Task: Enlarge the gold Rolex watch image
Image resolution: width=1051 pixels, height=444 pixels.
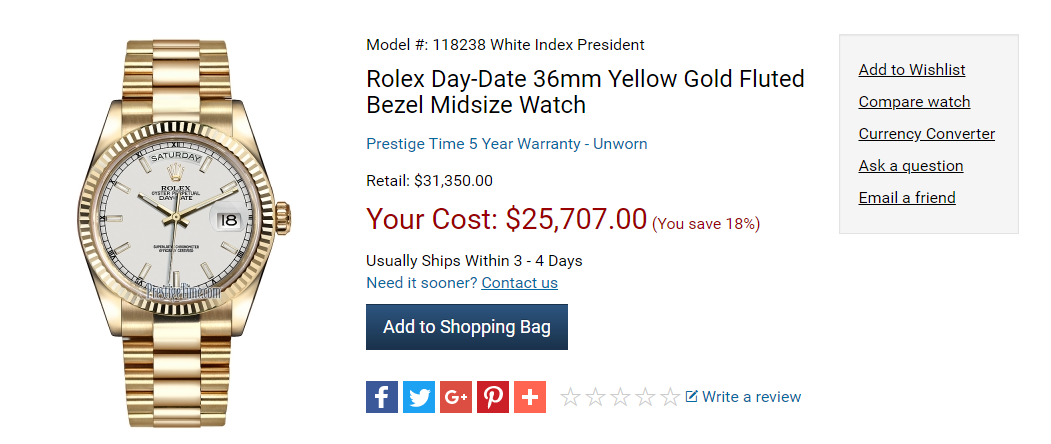Action: pyautogui.click(x=184, y=232)
